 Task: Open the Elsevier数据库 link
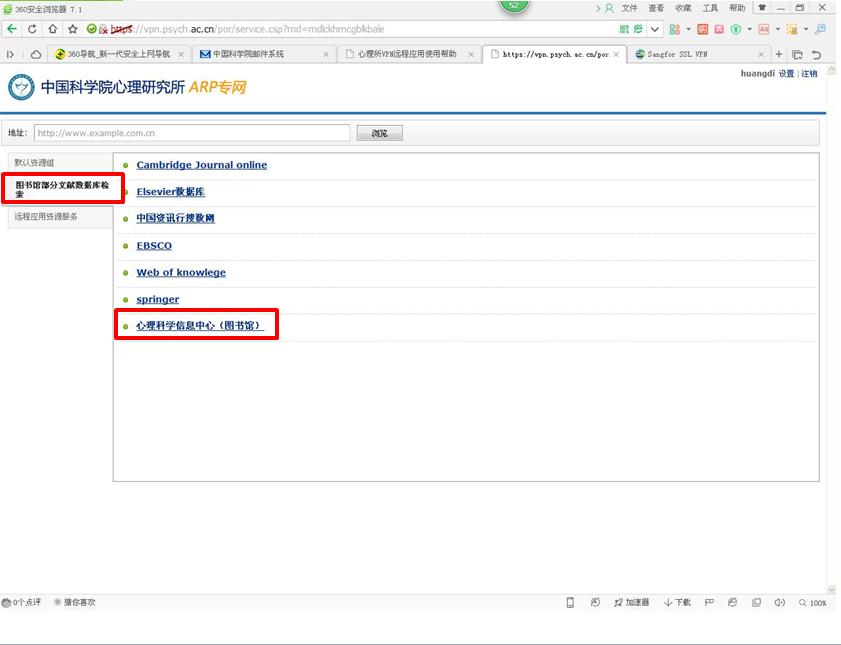(171, 191)
